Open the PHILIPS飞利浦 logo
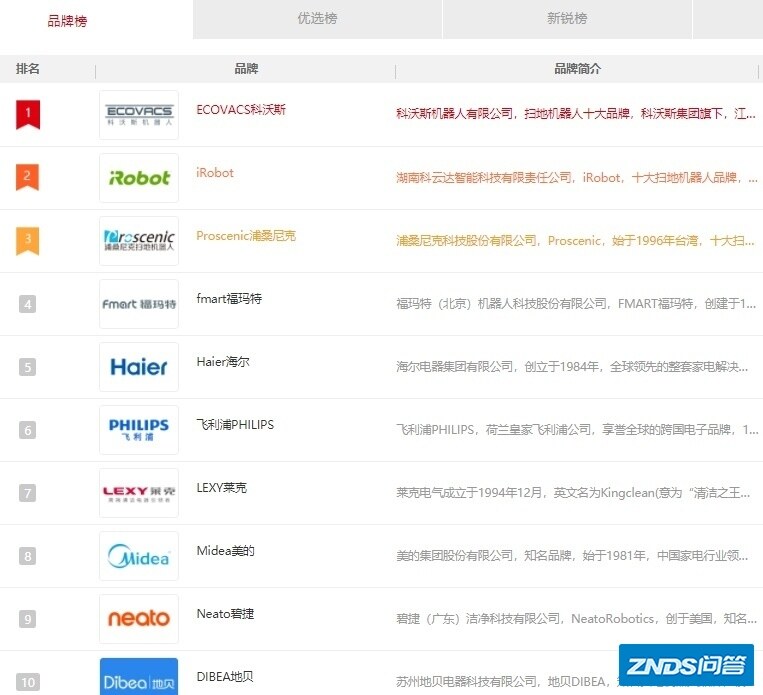This screenshot has width=763, height=695. (x=139, y=430)
